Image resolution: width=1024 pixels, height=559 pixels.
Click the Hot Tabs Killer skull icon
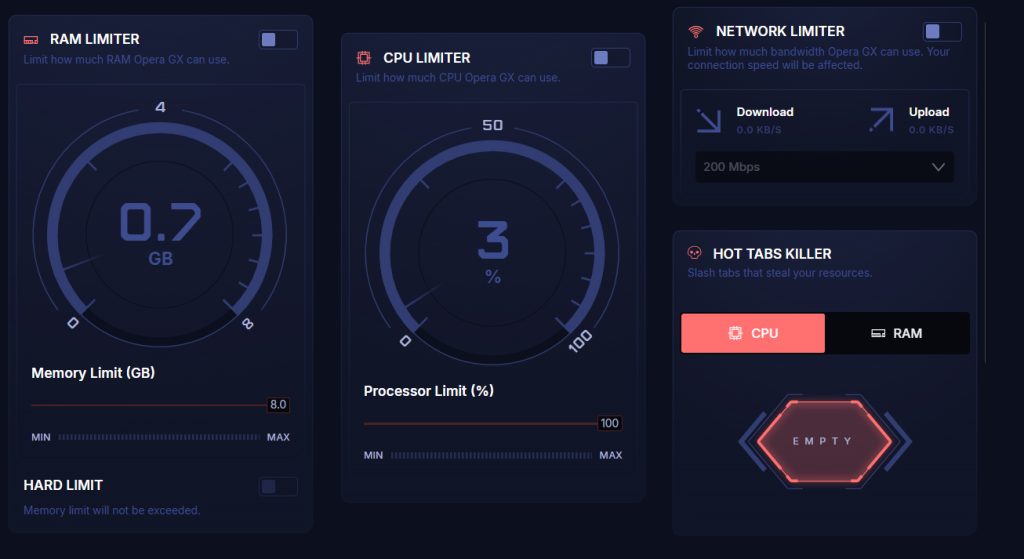pyautogui.click(x=694, y=253)
